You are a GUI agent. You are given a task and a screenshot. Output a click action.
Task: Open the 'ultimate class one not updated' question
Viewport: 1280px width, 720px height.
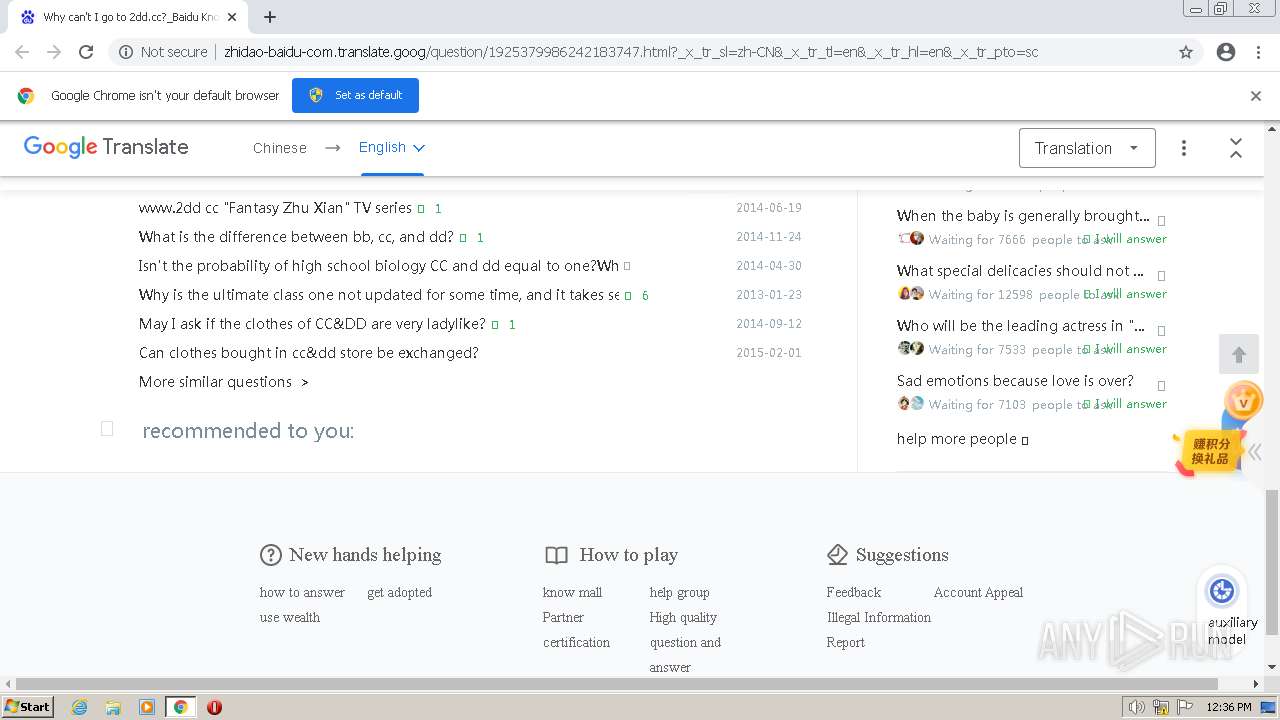pos(379,295)
